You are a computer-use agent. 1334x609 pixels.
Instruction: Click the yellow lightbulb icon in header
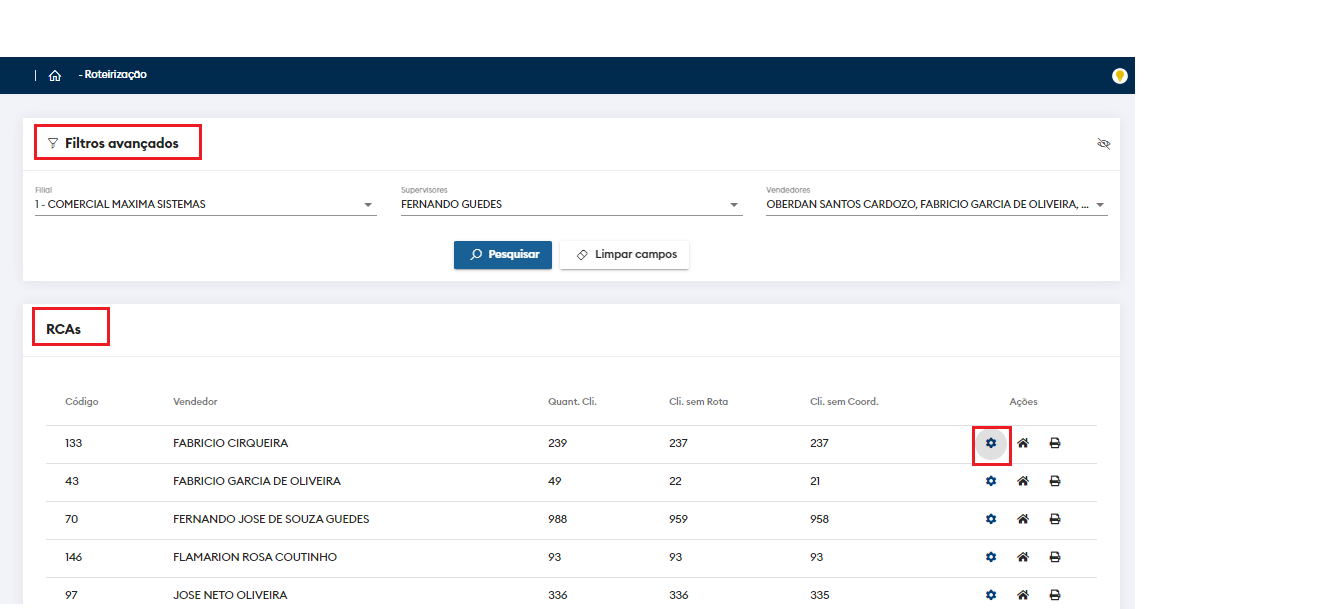click(x=1120, y=76)
